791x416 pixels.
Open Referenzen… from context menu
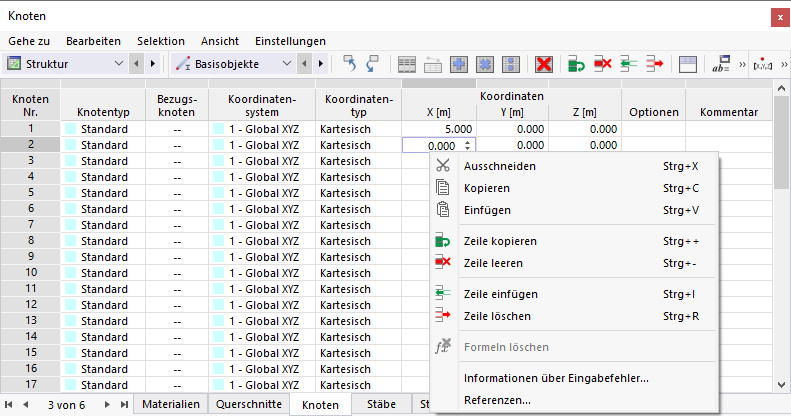coord(575,400)
